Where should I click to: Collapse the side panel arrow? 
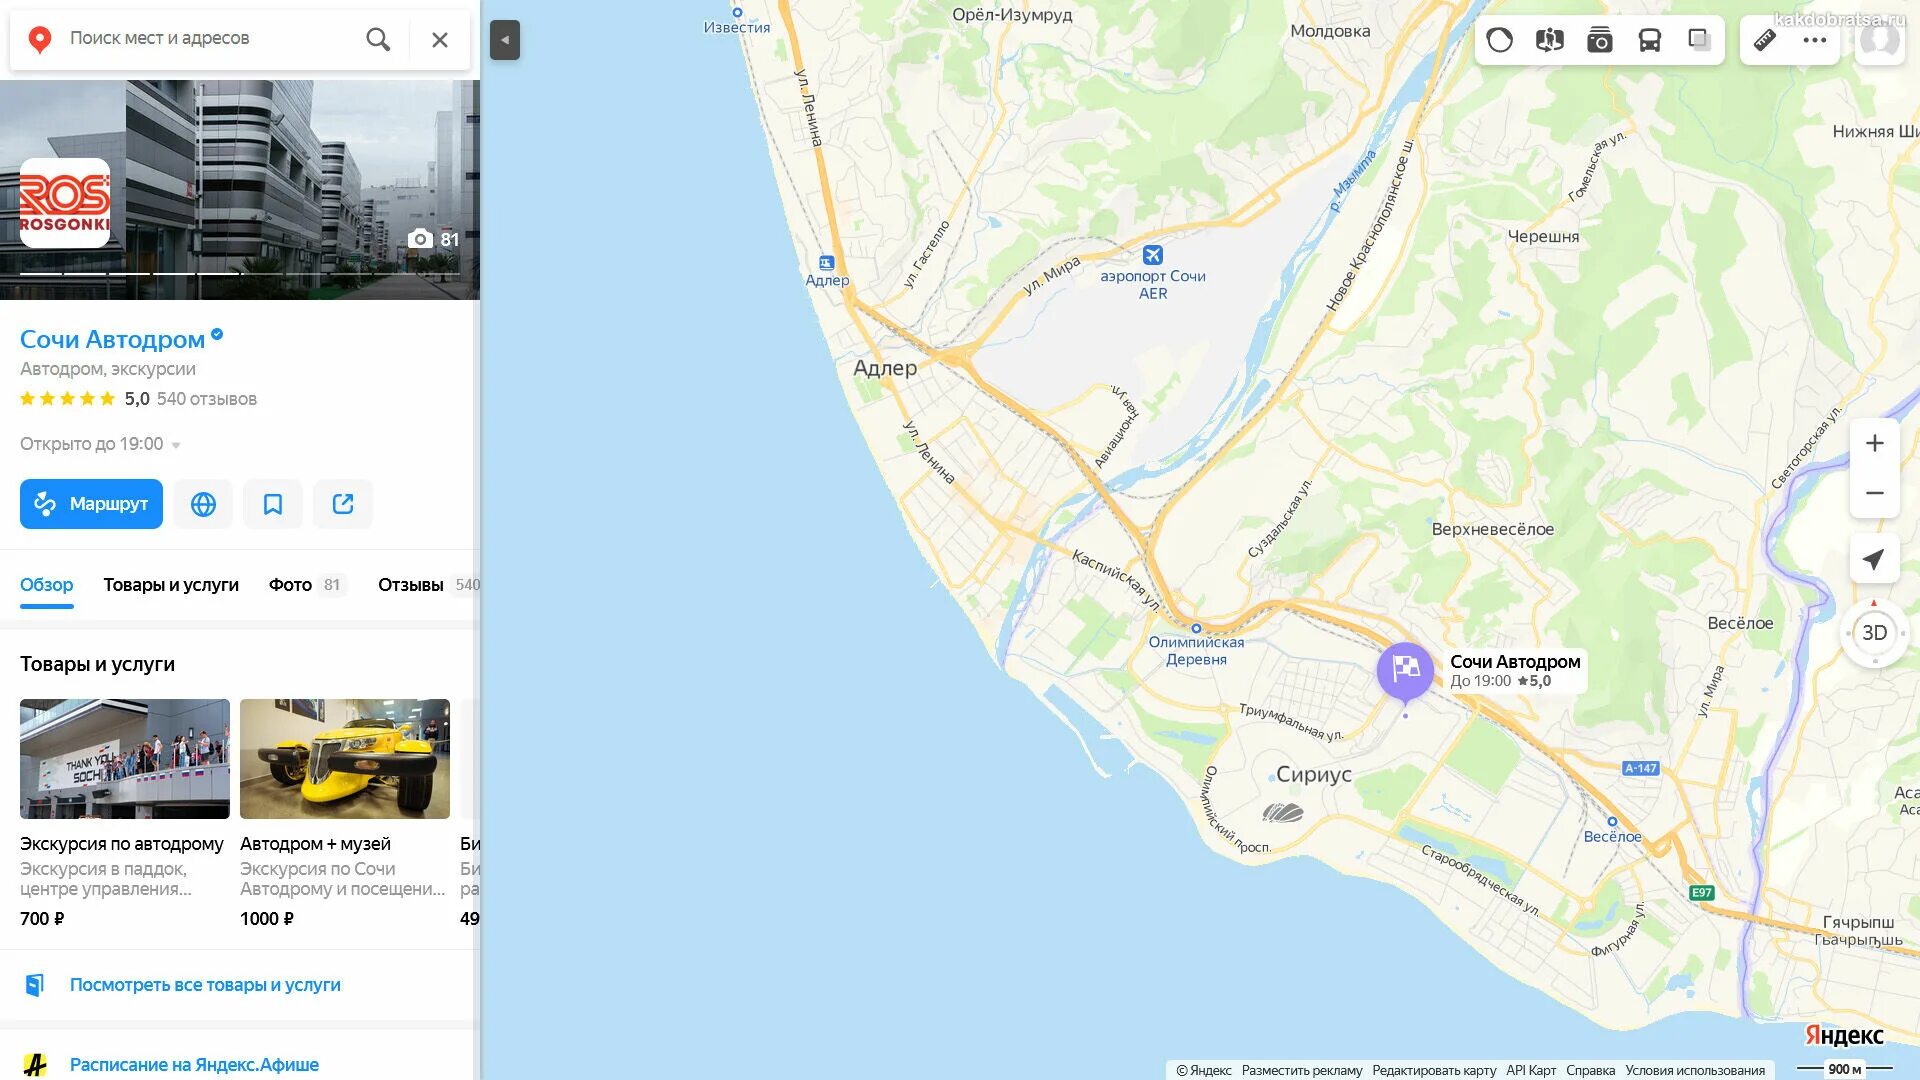click(505, 40)
